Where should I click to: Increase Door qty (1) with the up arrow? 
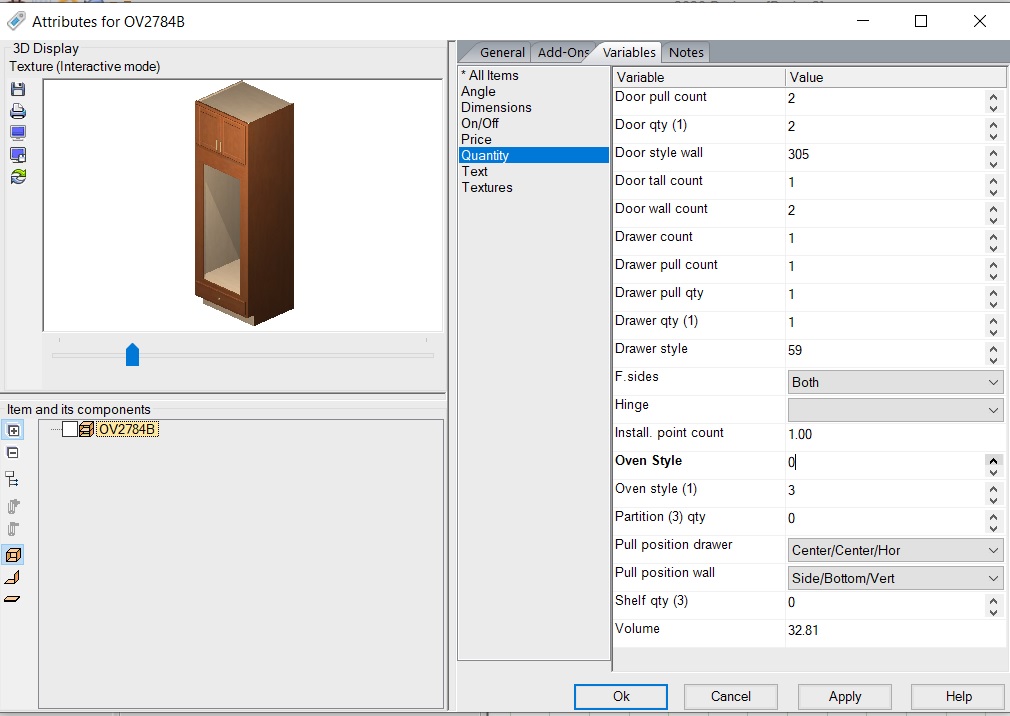pyautogui.click(x=993, y=126)
